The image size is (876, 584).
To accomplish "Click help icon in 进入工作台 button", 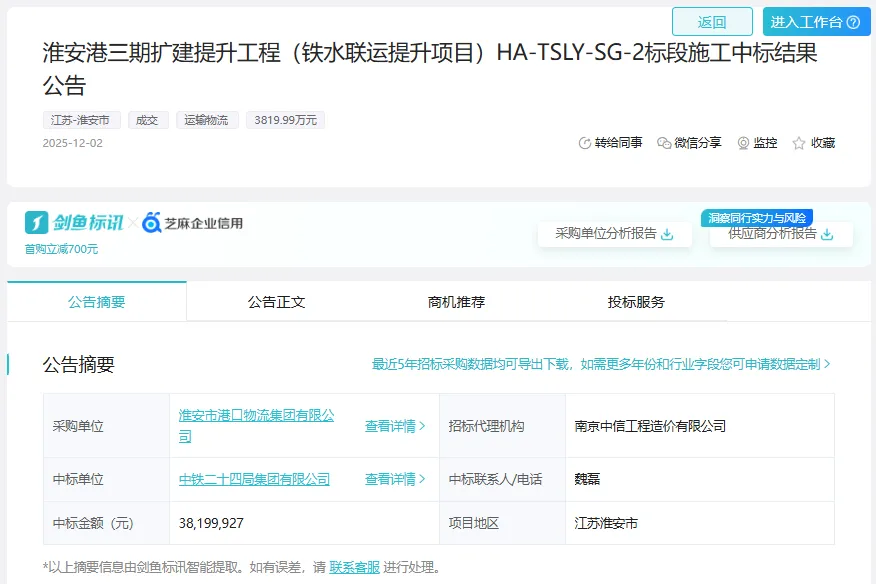I will pyautogui.click(x=853, y=22).
